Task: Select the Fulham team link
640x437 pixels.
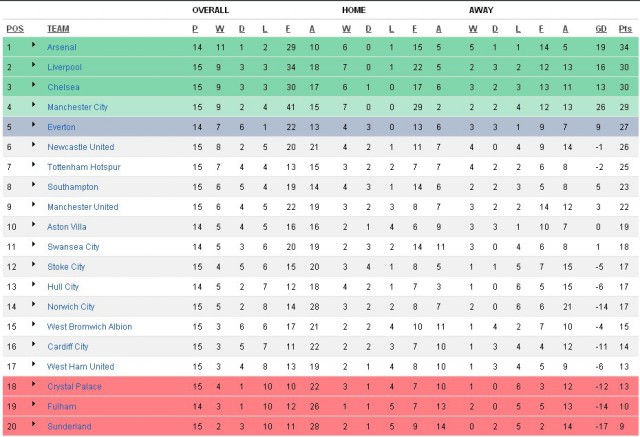Action: pyautogui.click(x=61, y=406)
